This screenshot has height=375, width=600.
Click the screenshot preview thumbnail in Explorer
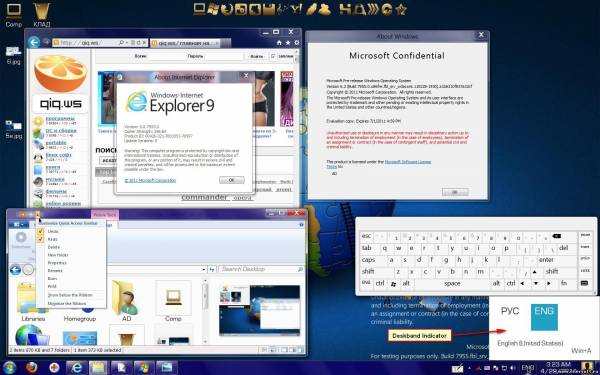pyautogui.click(x=260, y=311)
